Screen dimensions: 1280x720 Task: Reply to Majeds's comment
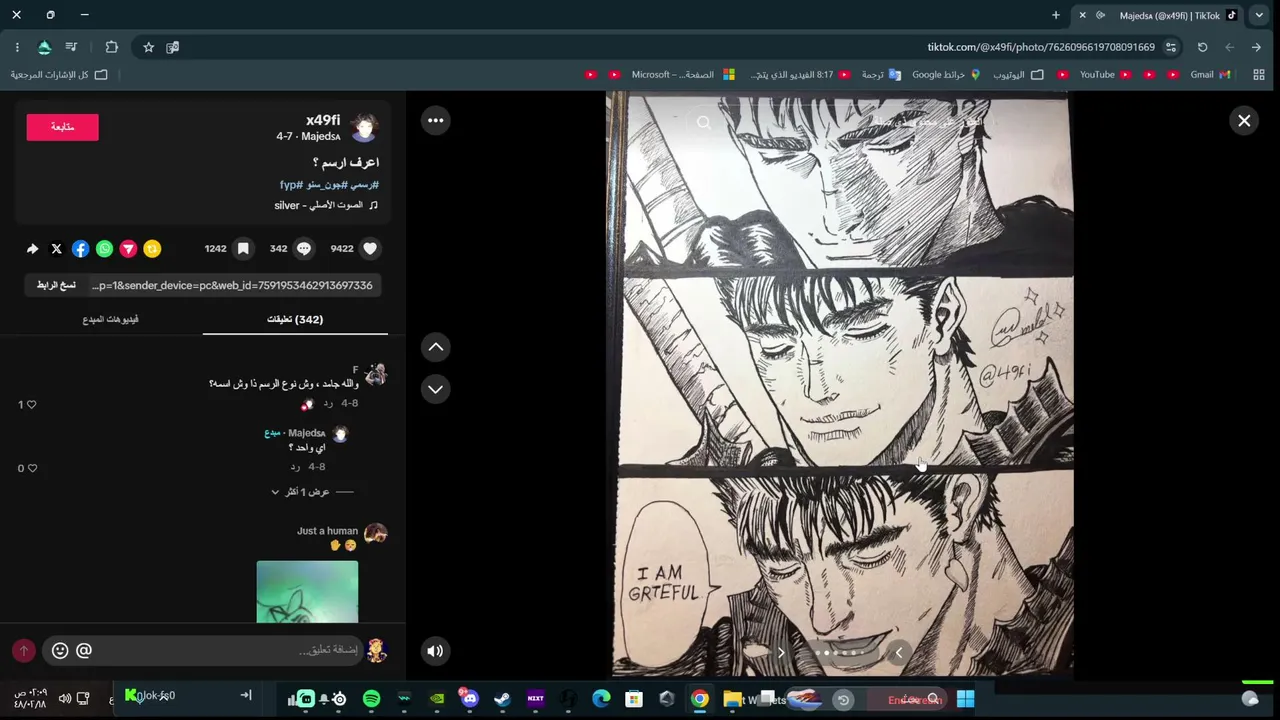click(x=295, y=467)
